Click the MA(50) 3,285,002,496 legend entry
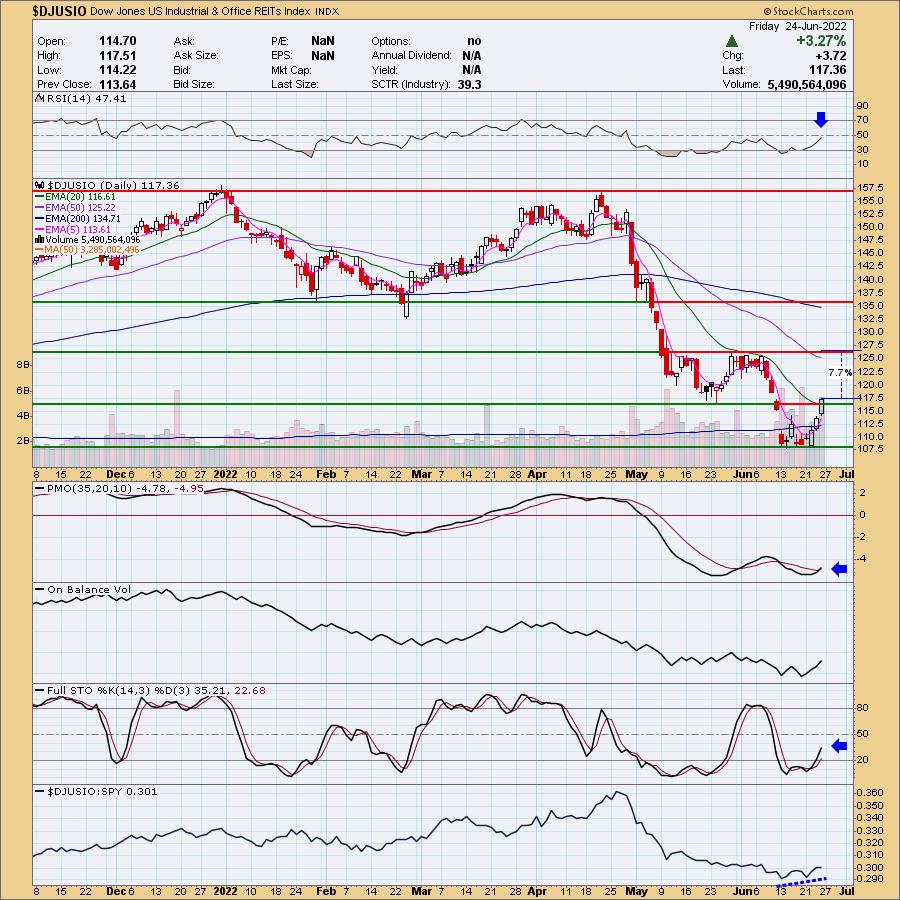The width and height of the screenshot is (900, 900). coord(92,250)
